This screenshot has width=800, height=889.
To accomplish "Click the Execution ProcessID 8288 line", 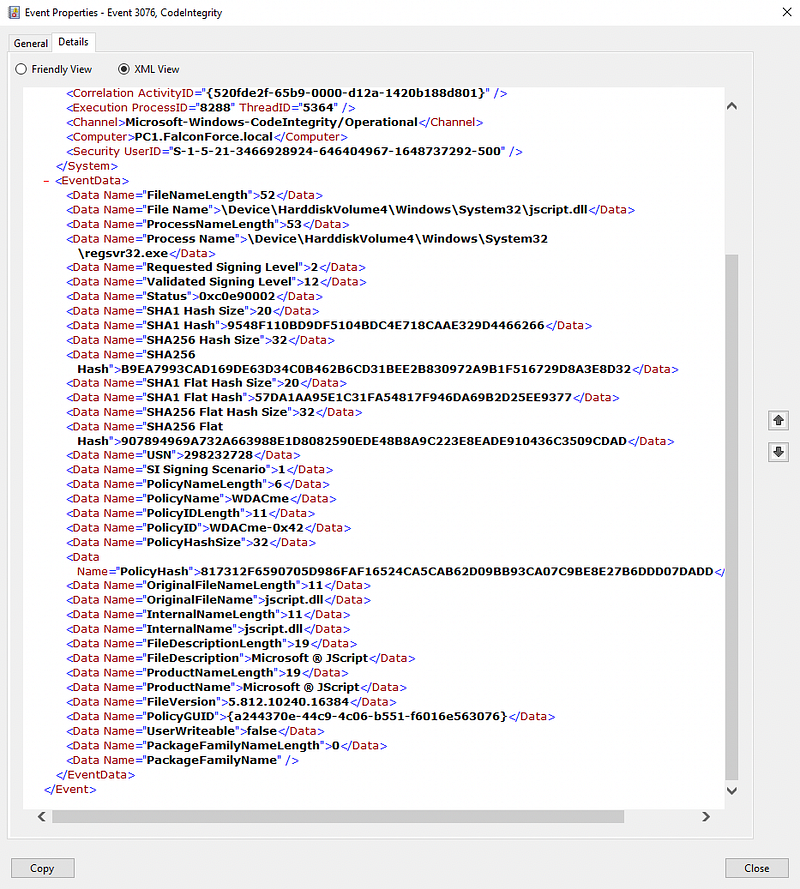I will 211,108.
